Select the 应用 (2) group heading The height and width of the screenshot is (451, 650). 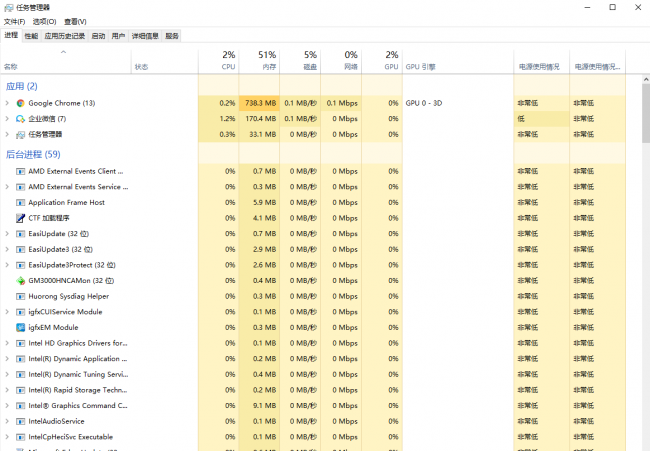22,86
